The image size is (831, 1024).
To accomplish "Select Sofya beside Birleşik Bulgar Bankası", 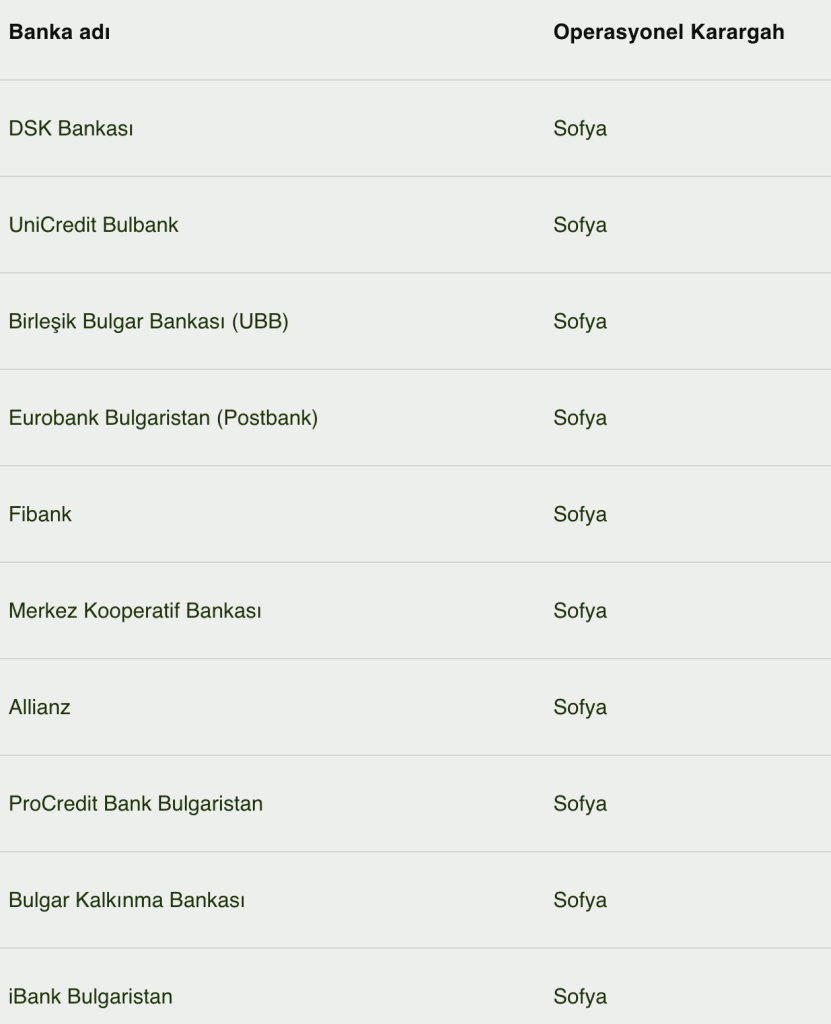I will [580, 321].
